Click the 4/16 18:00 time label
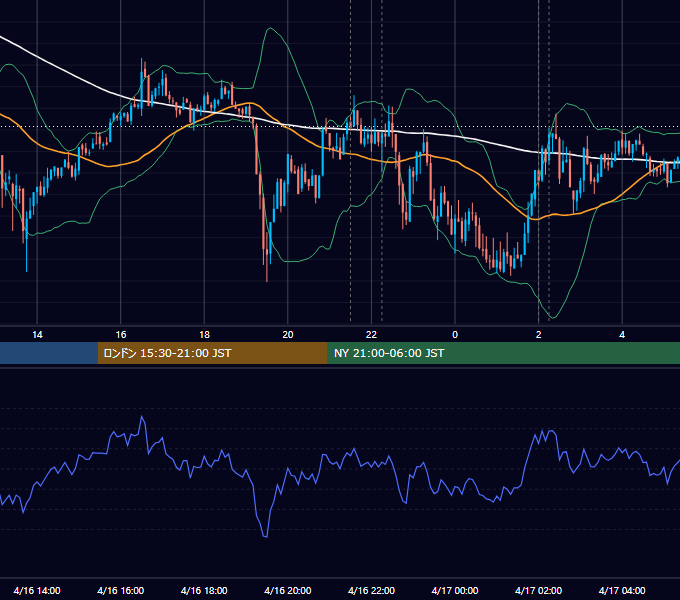Viewport: 680px width, 600px height. (204, 590)
